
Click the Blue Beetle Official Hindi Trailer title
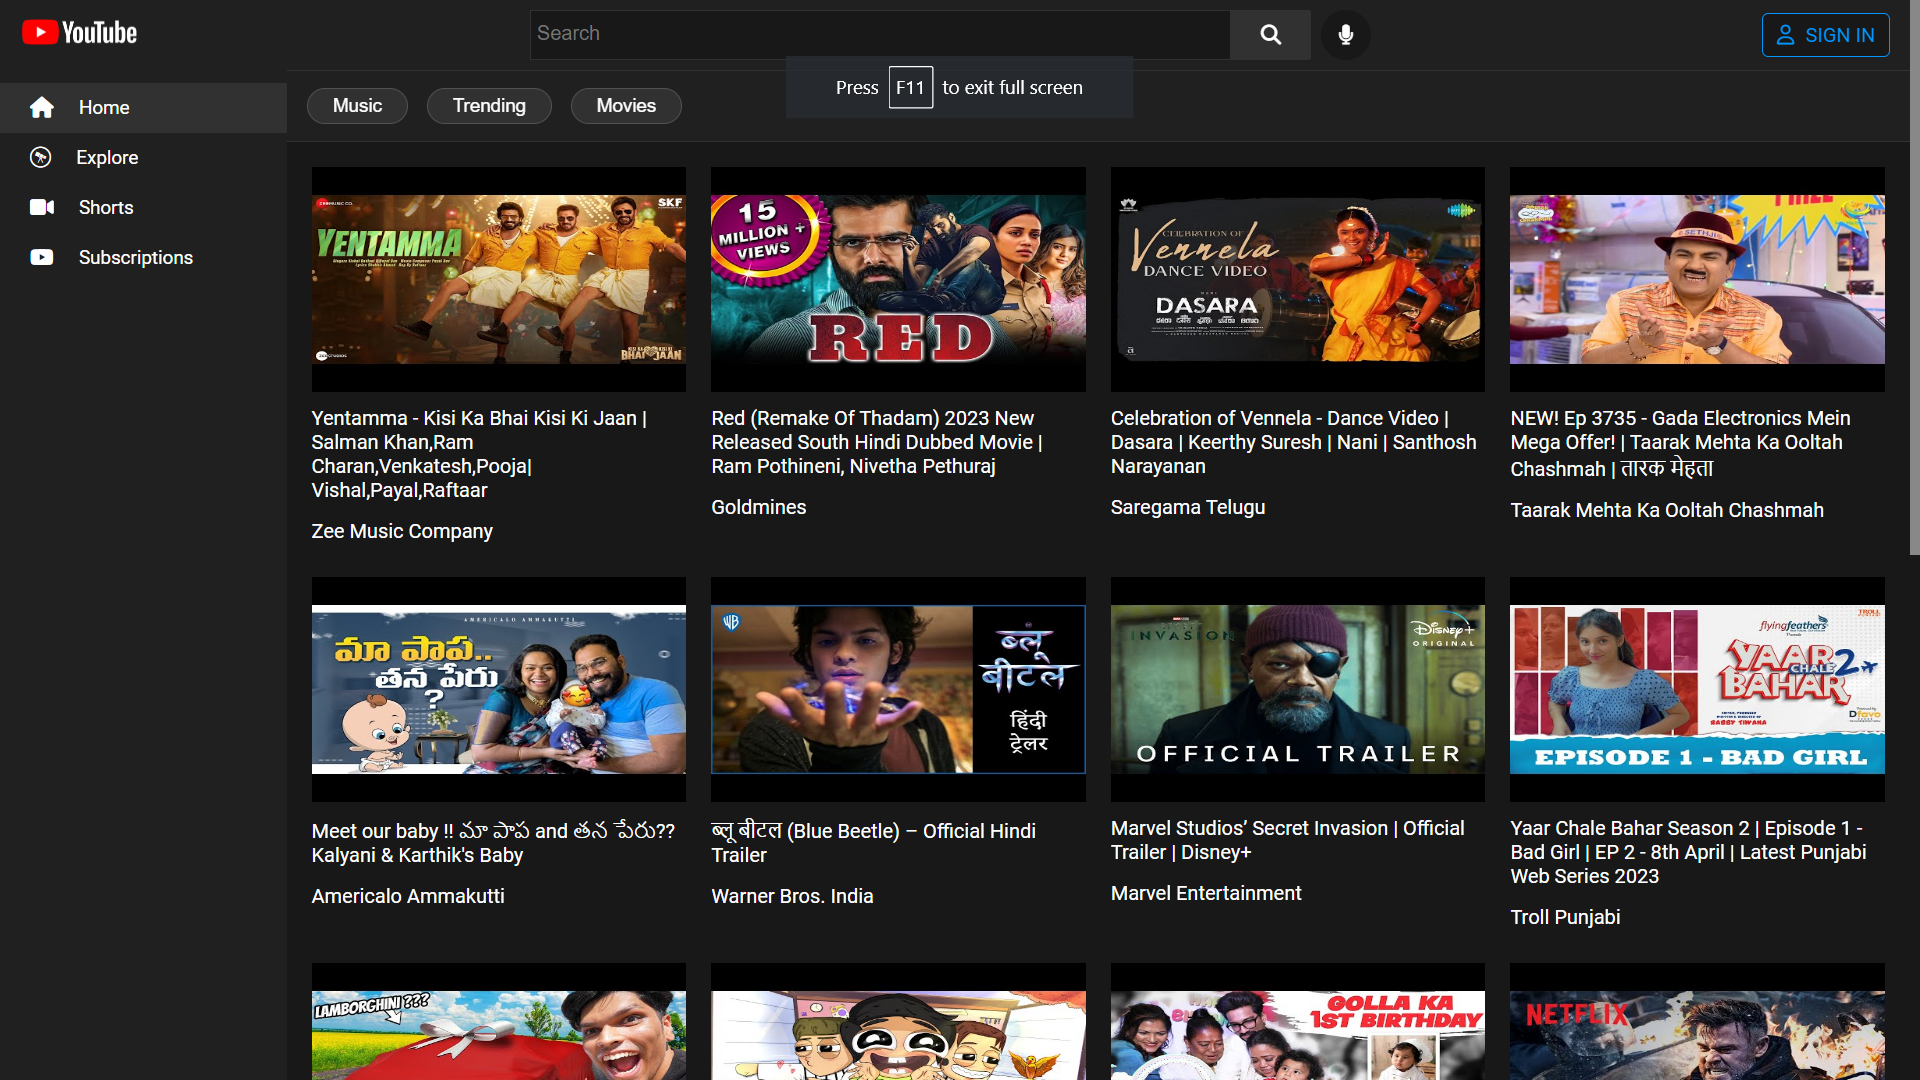tap(873, 843)
